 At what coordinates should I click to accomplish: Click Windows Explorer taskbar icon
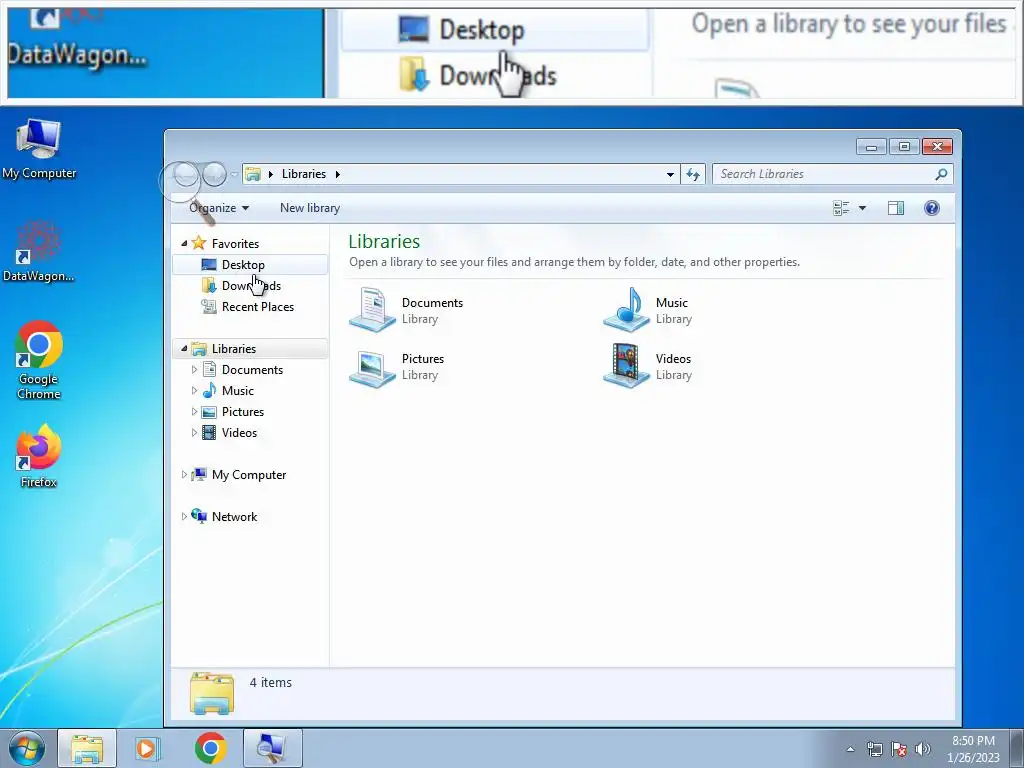tap(87, 748)
